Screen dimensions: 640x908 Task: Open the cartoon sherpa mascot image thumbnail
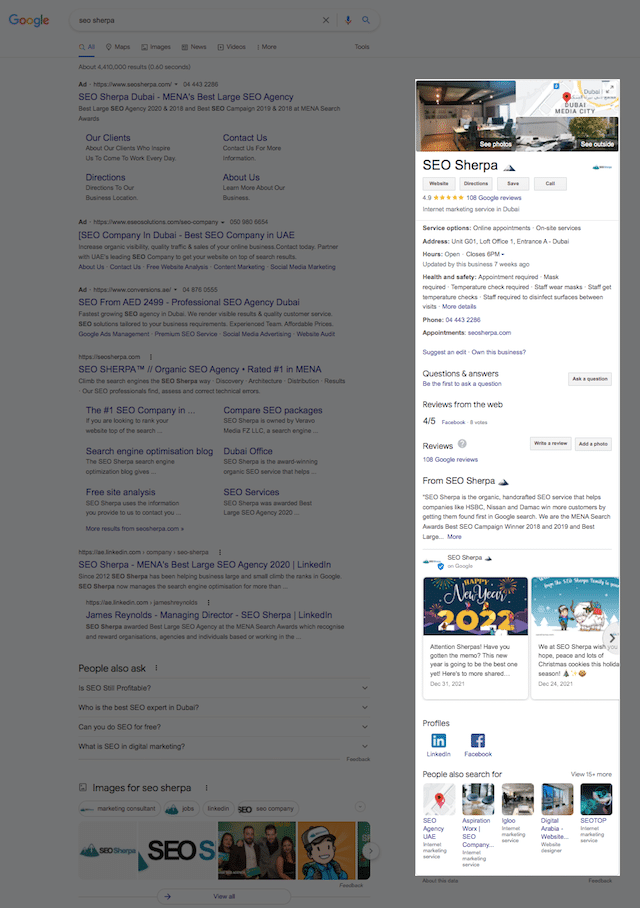[326, 850]
